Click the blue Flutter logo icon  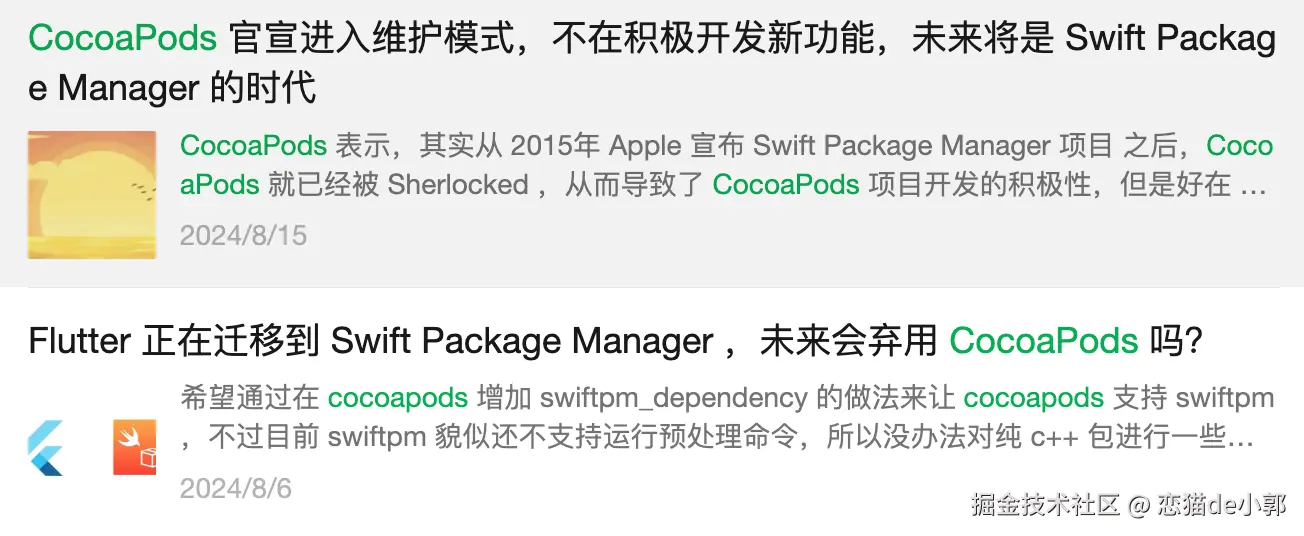tap(45, 447)
